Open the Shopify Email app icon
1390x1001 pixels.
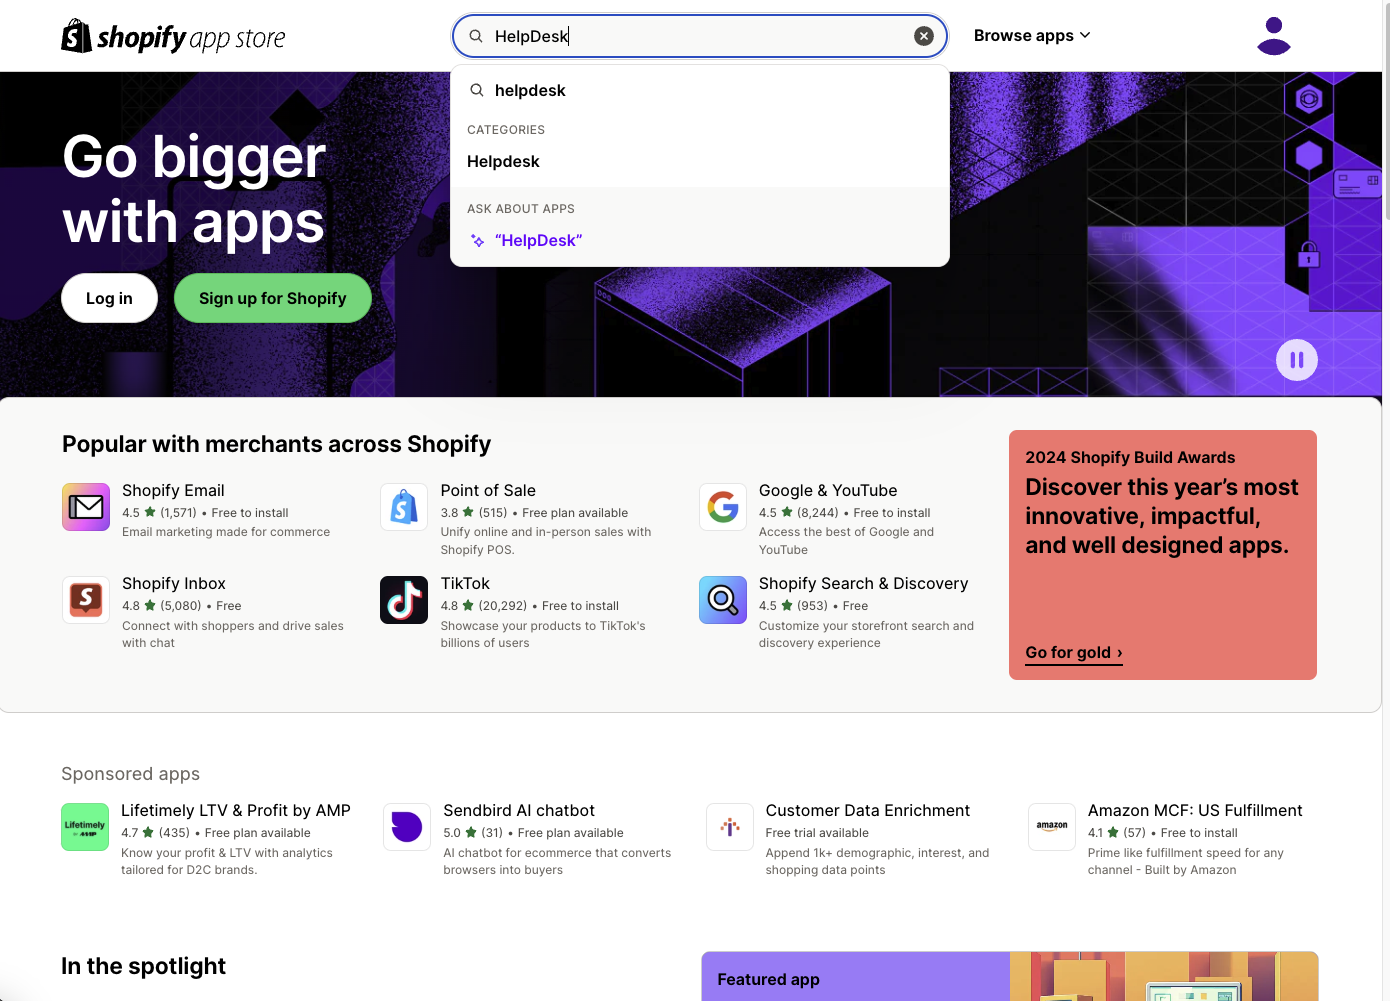point(86,507)
